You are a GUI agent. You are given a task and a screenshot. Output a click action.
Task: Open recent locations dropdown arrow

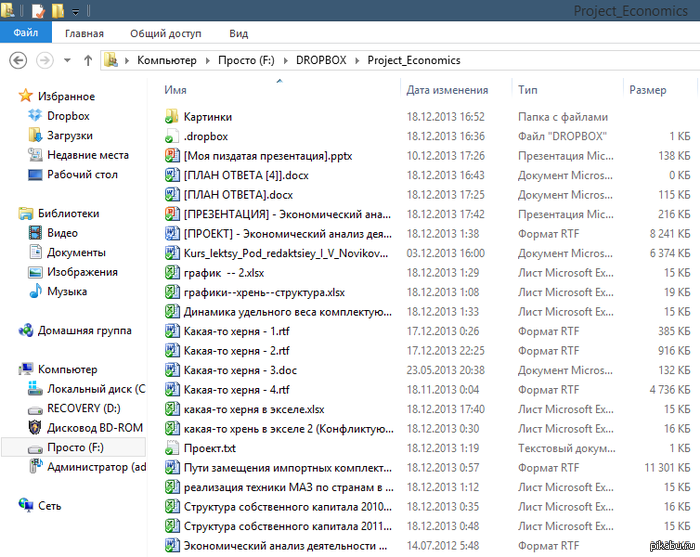click(x=68, y=61)
